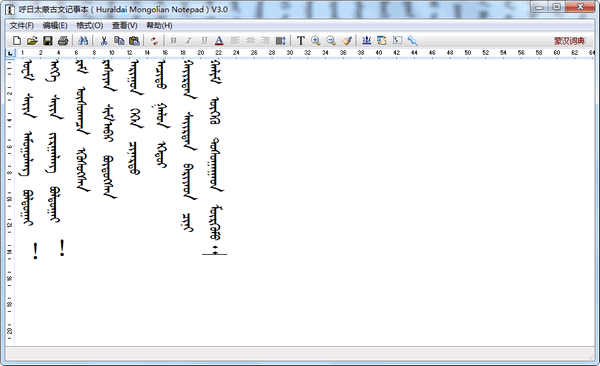Screen dimensions: 600x366
Task: Zoom out with the magnifier minus icon
Action: coord(331,41)
